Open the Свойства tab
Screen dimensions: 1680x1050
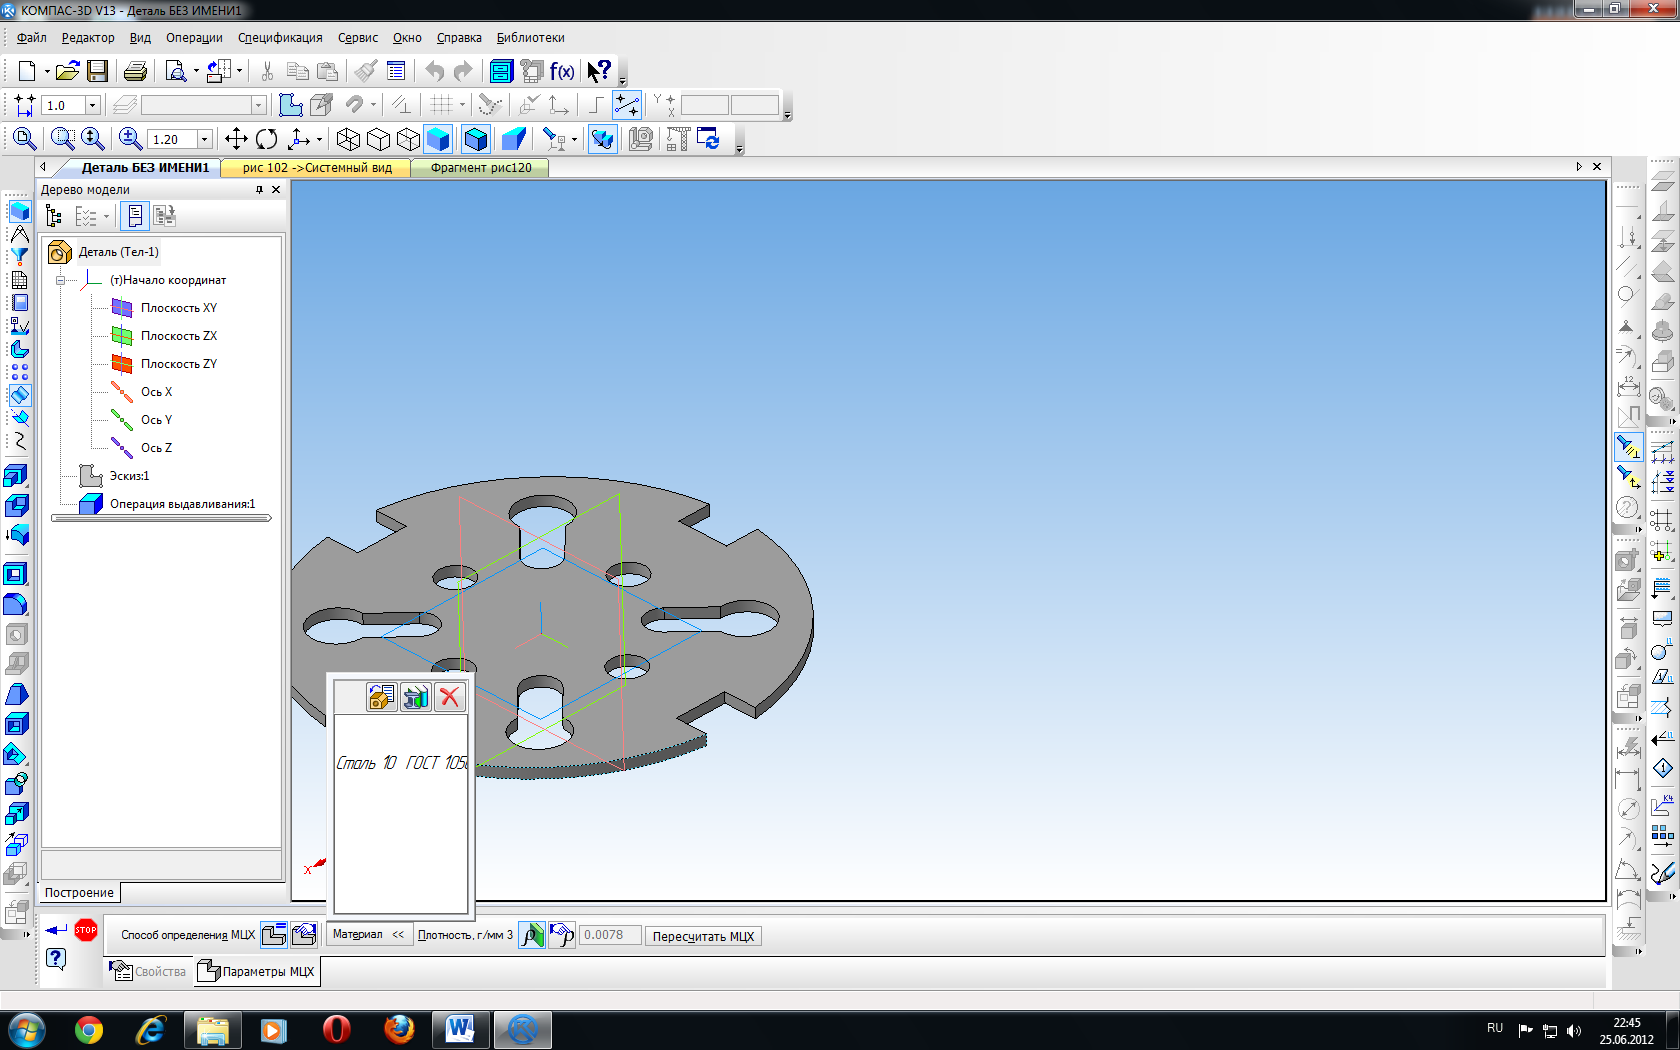tap(148, 971)
